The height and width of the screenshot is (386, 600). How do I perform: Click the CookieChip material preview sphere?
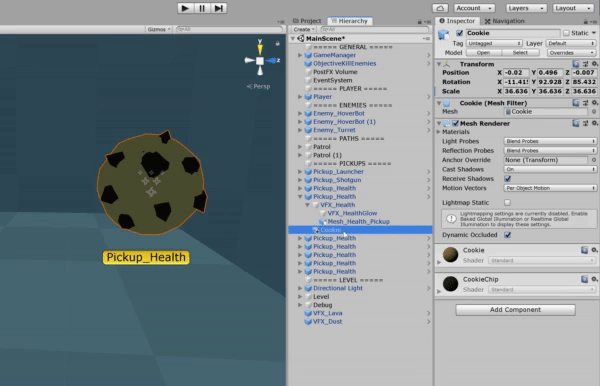coord(451,284)
